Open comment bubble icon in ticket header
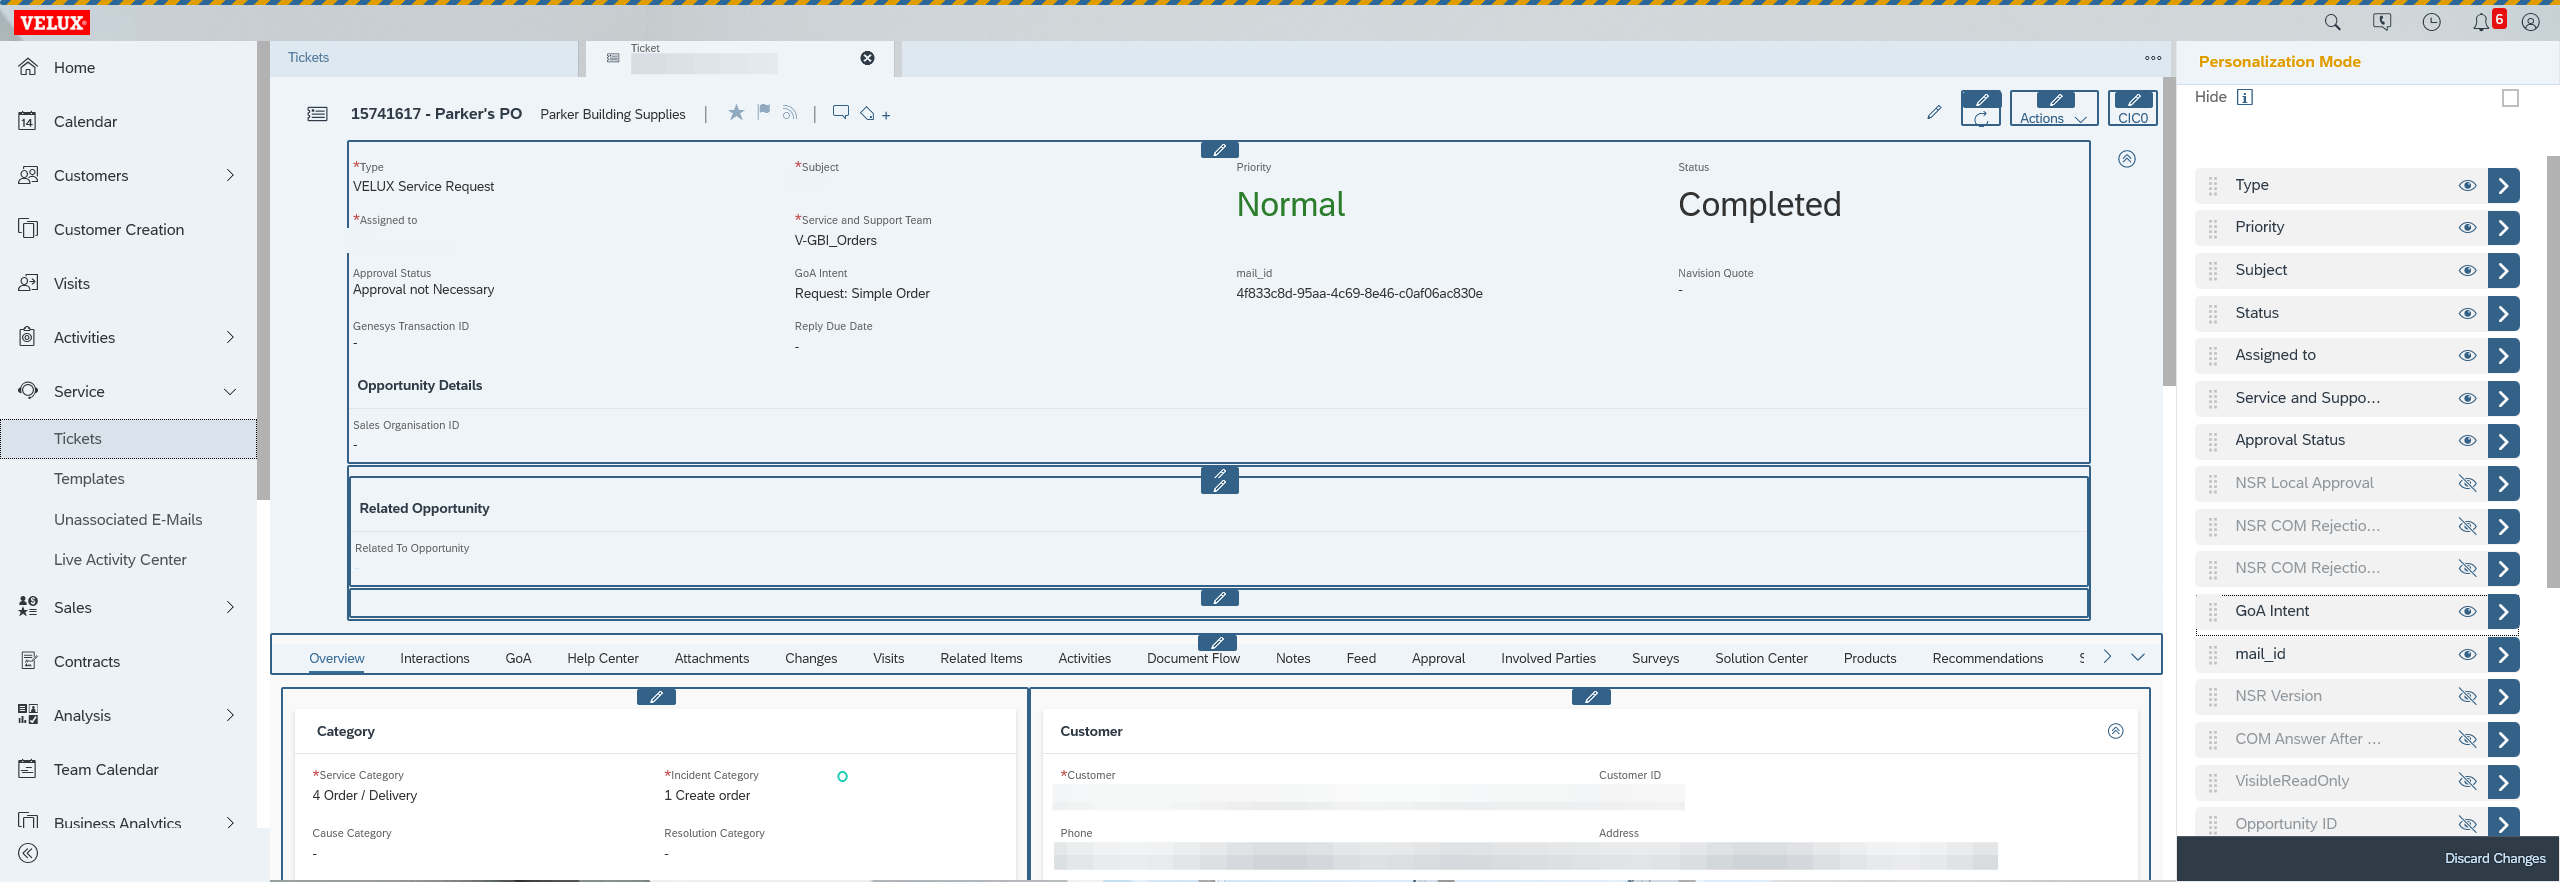2560x882 pixels. [x=841, y=112]
